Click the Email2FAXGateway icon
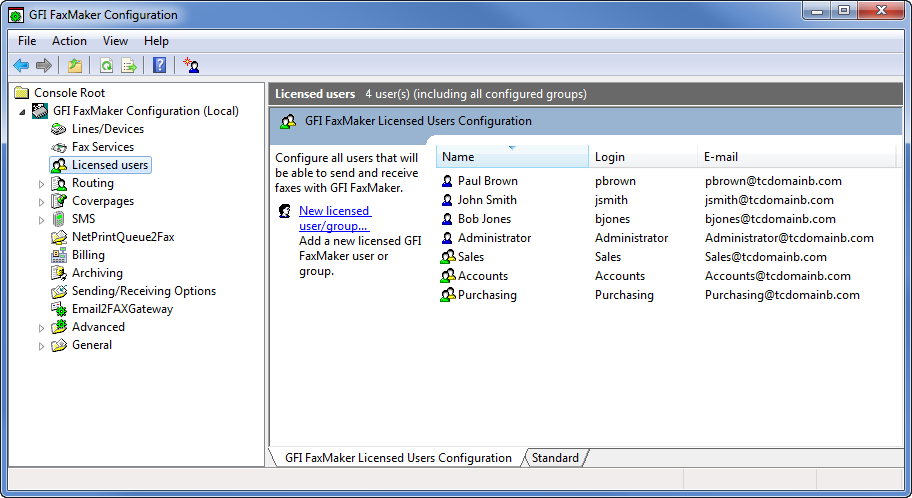The height and width of the screenshot is (498, 912). [x=59, y=310]
